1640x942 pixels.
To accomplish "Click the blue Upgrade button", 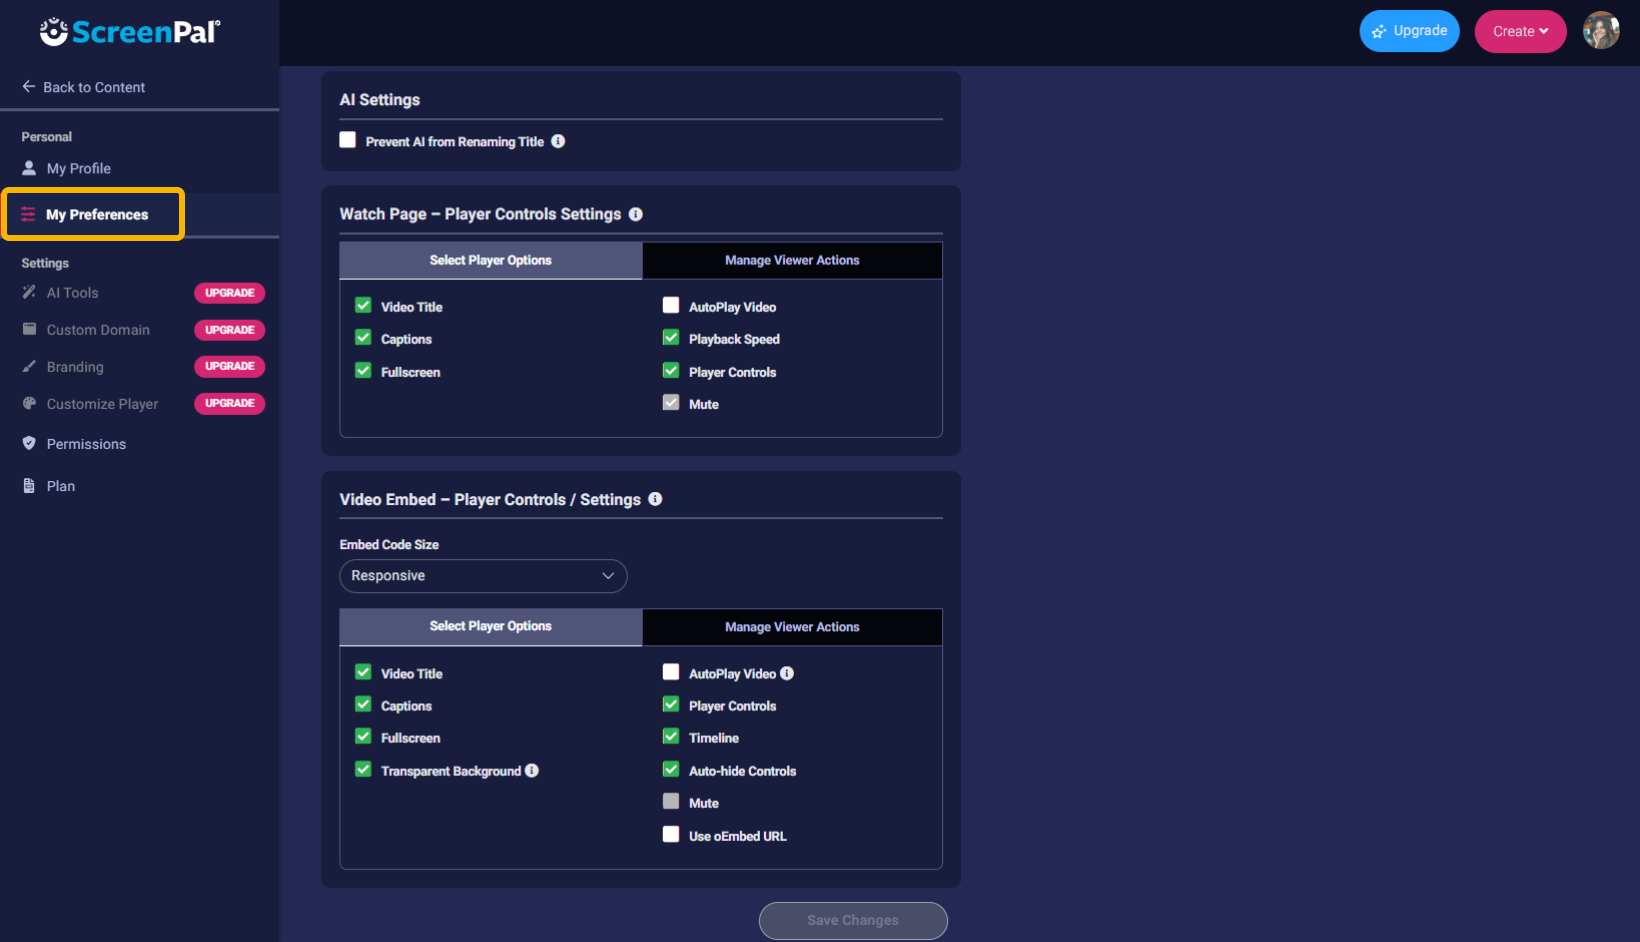I will 1409,31.
